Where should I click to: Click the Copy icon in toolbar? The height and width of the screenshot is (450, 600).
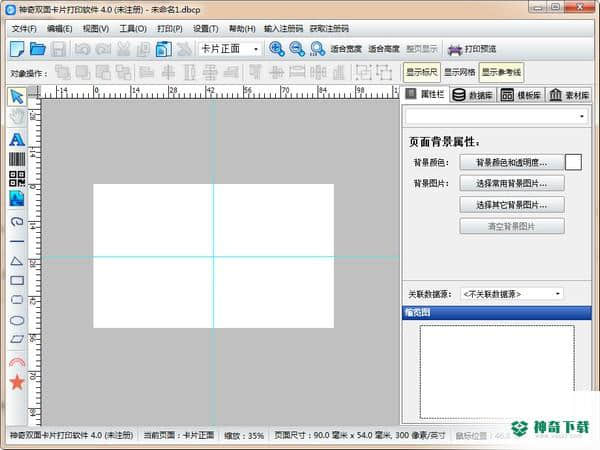tap(143, 49)
